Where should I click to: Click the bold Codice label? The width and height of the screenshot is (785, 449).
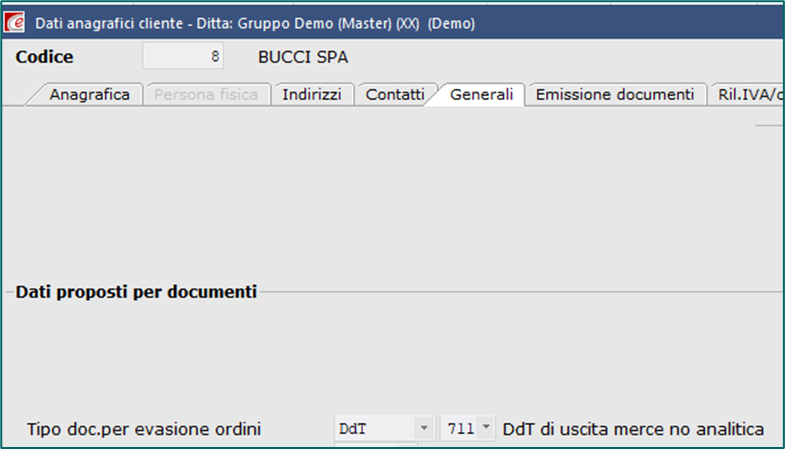[44, 57]
